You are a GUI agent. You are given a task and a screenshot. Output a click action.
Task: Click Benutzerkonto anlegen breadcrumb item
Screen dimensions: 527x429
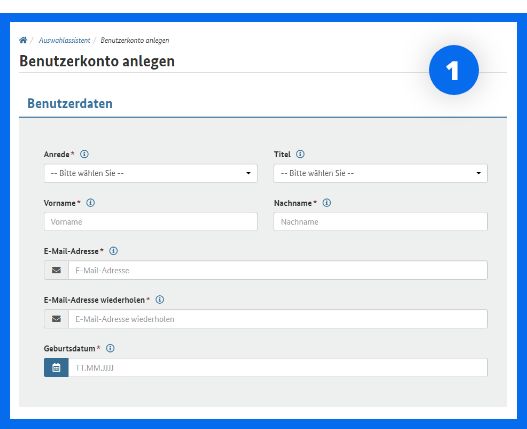[135, 40]
